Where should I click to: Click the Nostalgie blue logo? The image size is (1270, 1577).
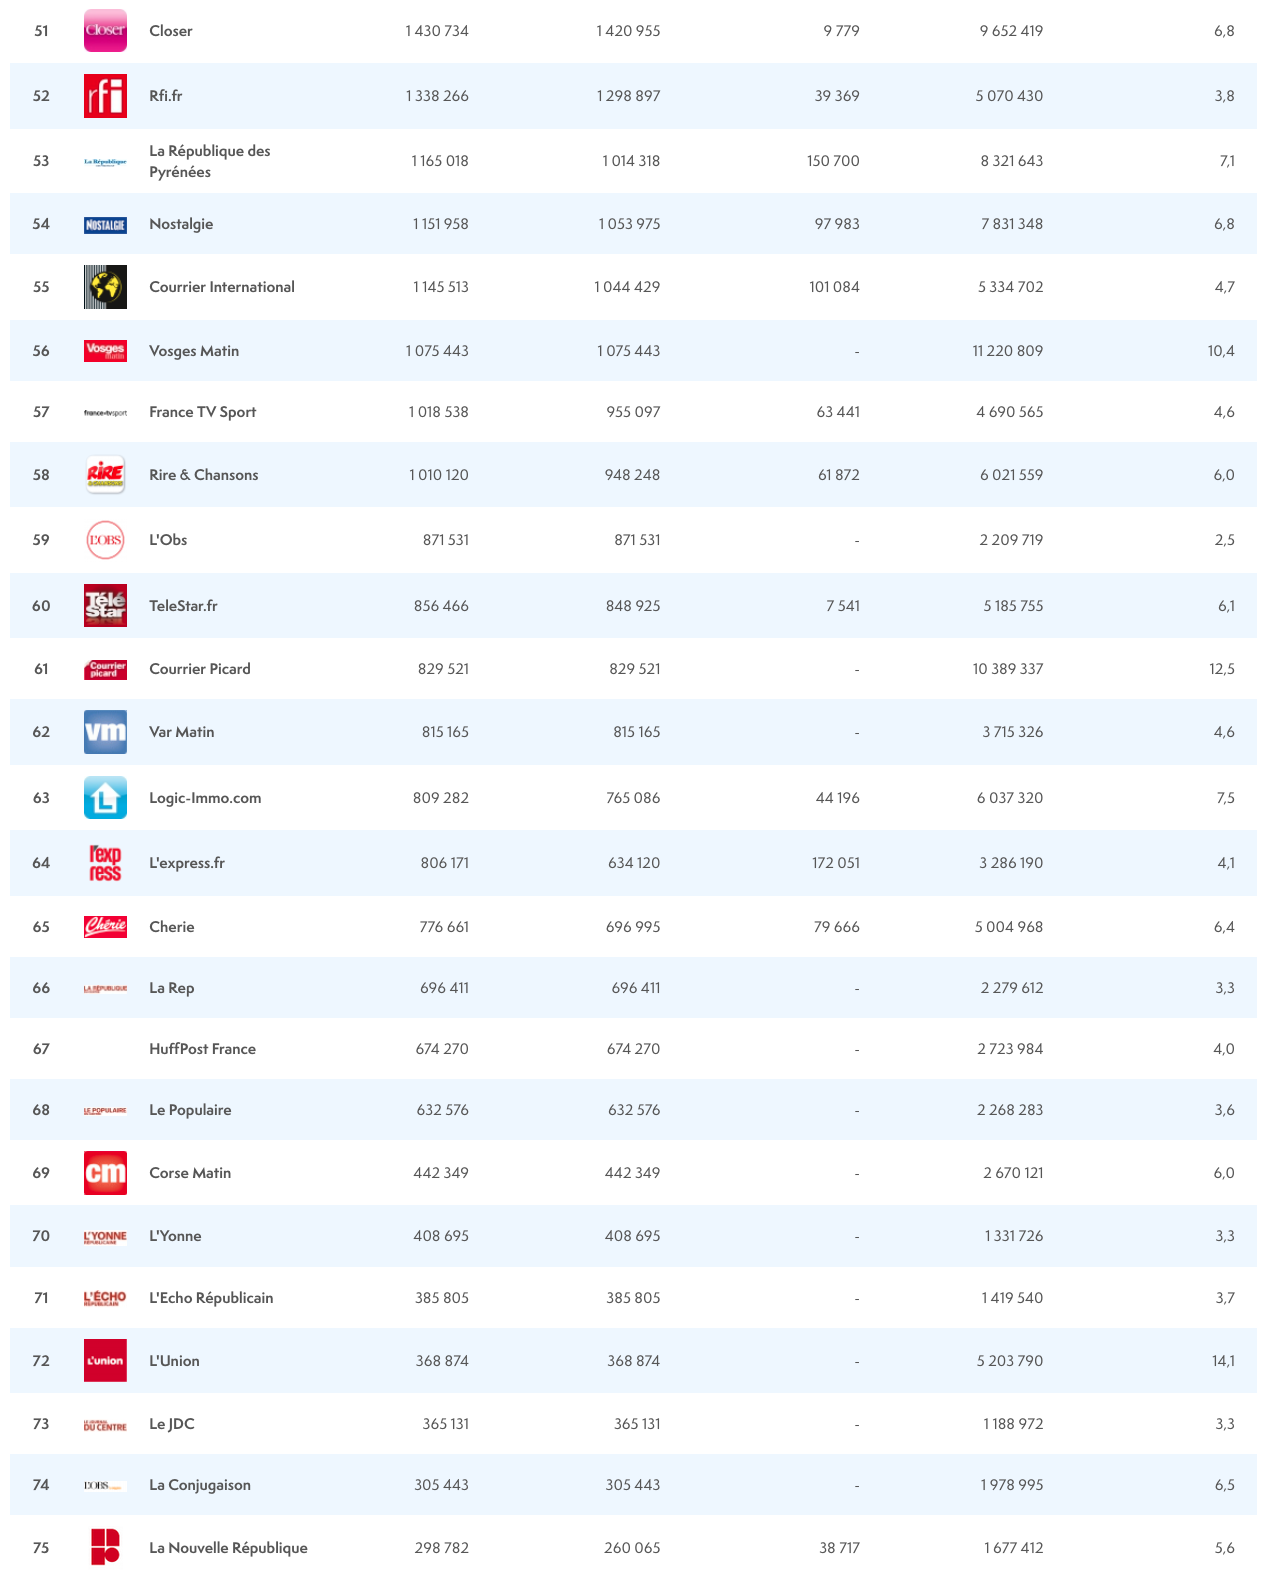click(105, 225)
